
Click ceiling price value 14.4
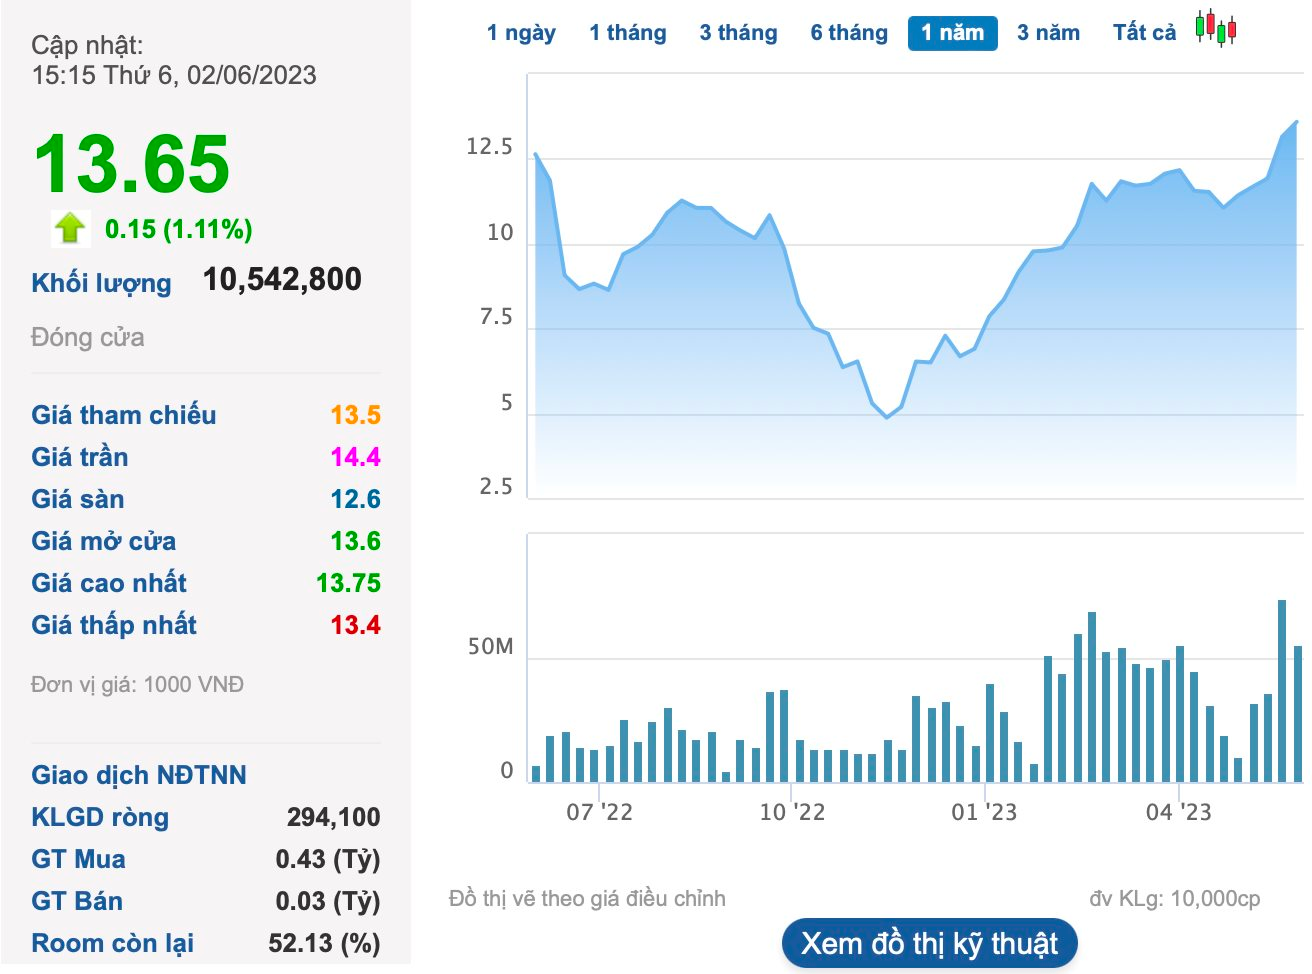click(356, 457)
